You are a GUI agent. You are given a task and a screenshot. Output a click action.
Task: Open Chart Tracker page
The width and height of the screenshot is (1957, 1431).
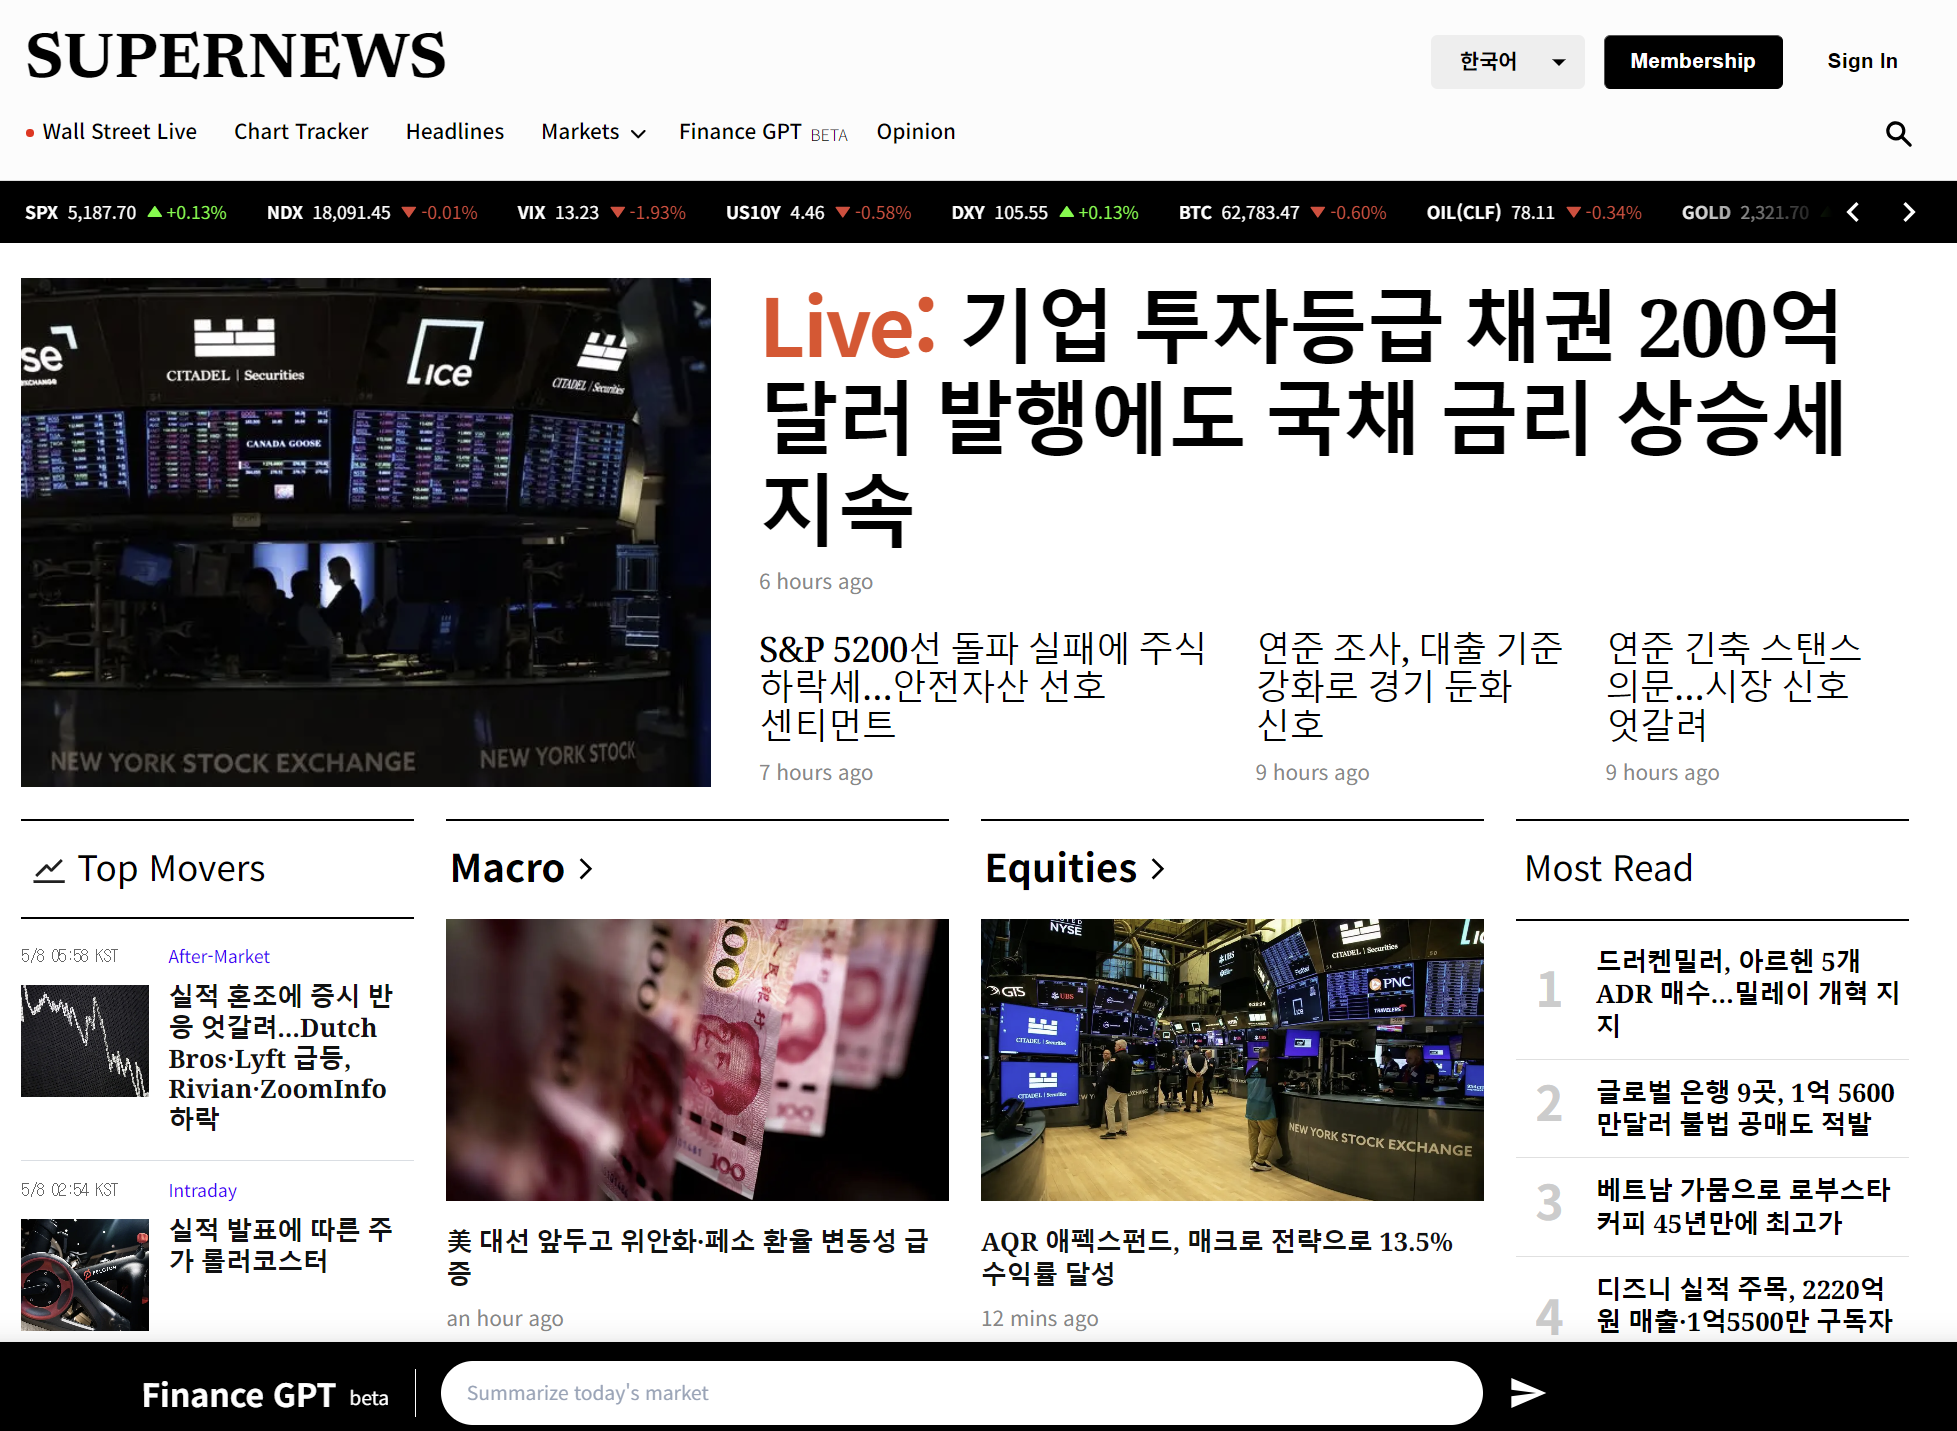click(x=301, y=132)
